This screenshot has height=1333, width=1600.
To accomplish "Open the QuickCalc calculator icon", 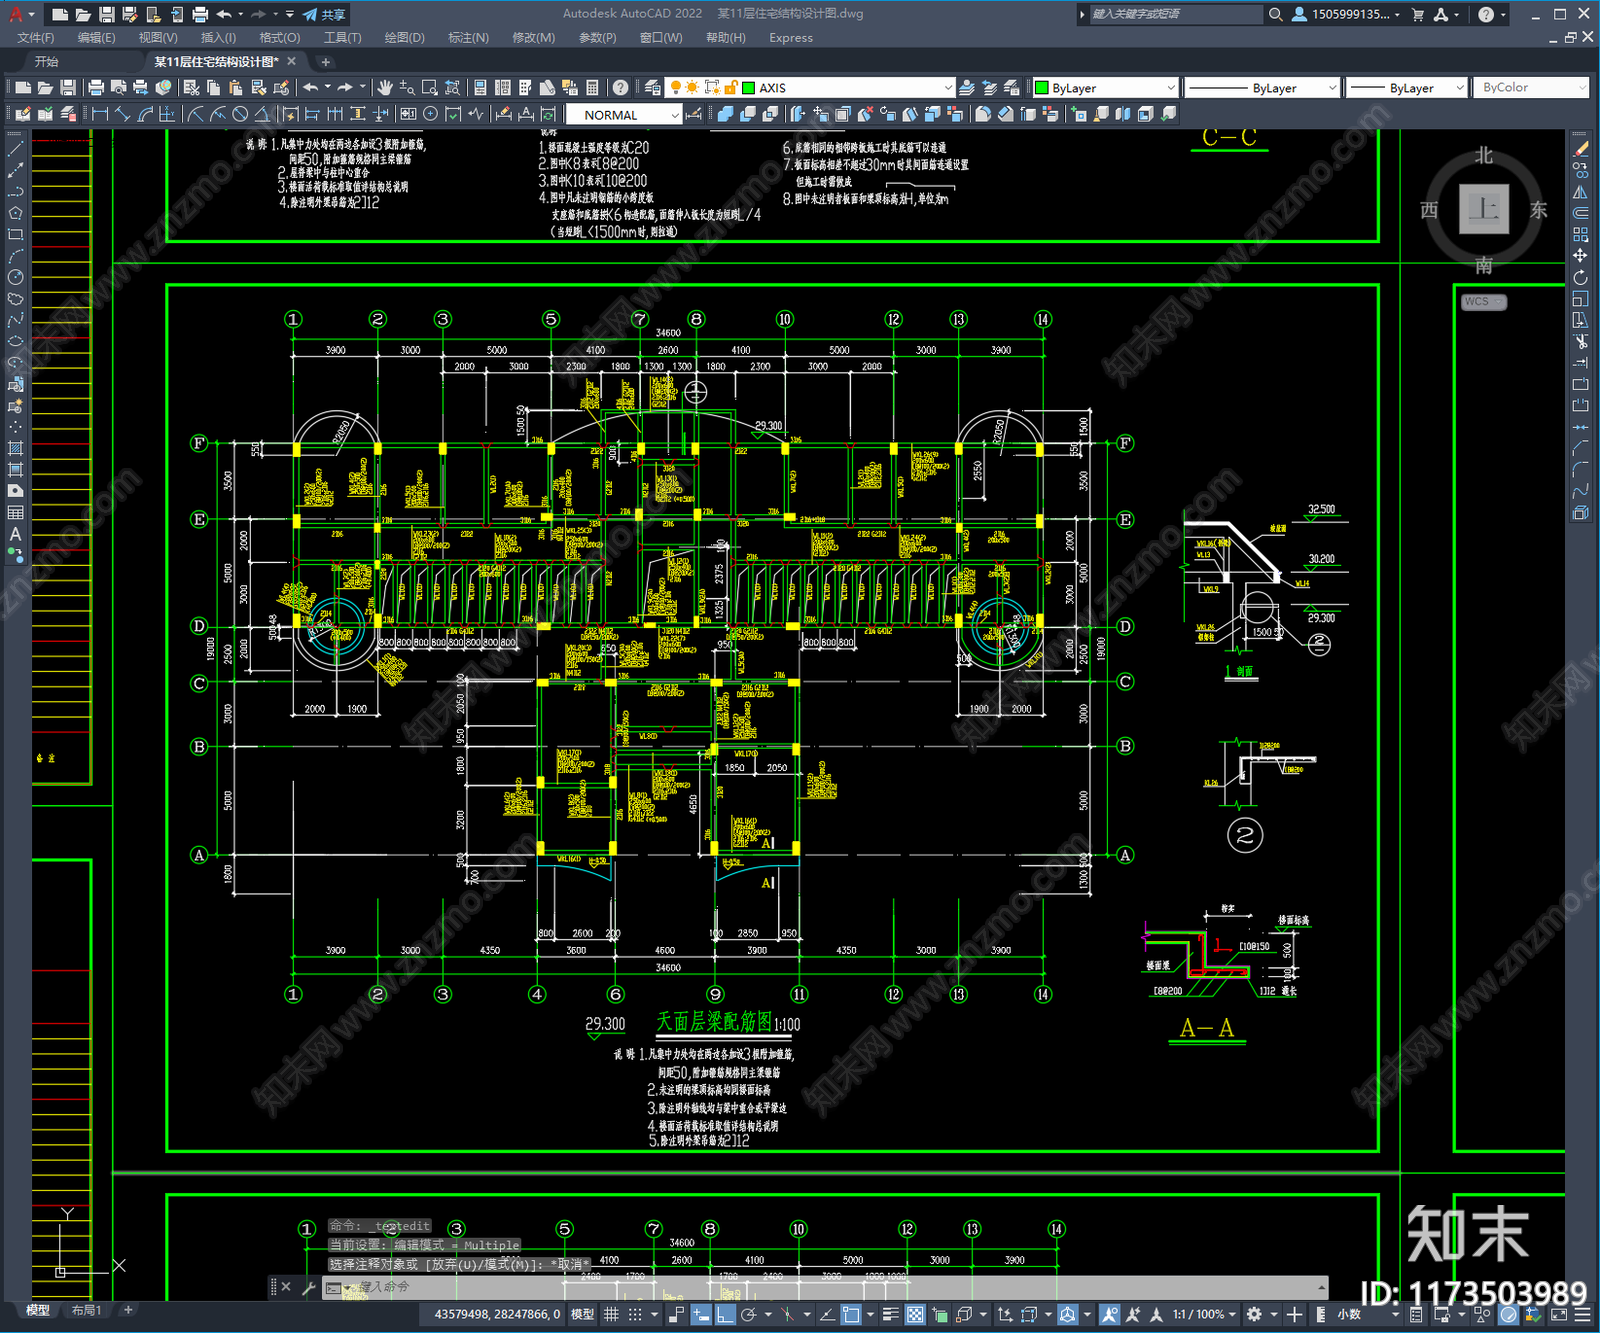I will (592, 88).
